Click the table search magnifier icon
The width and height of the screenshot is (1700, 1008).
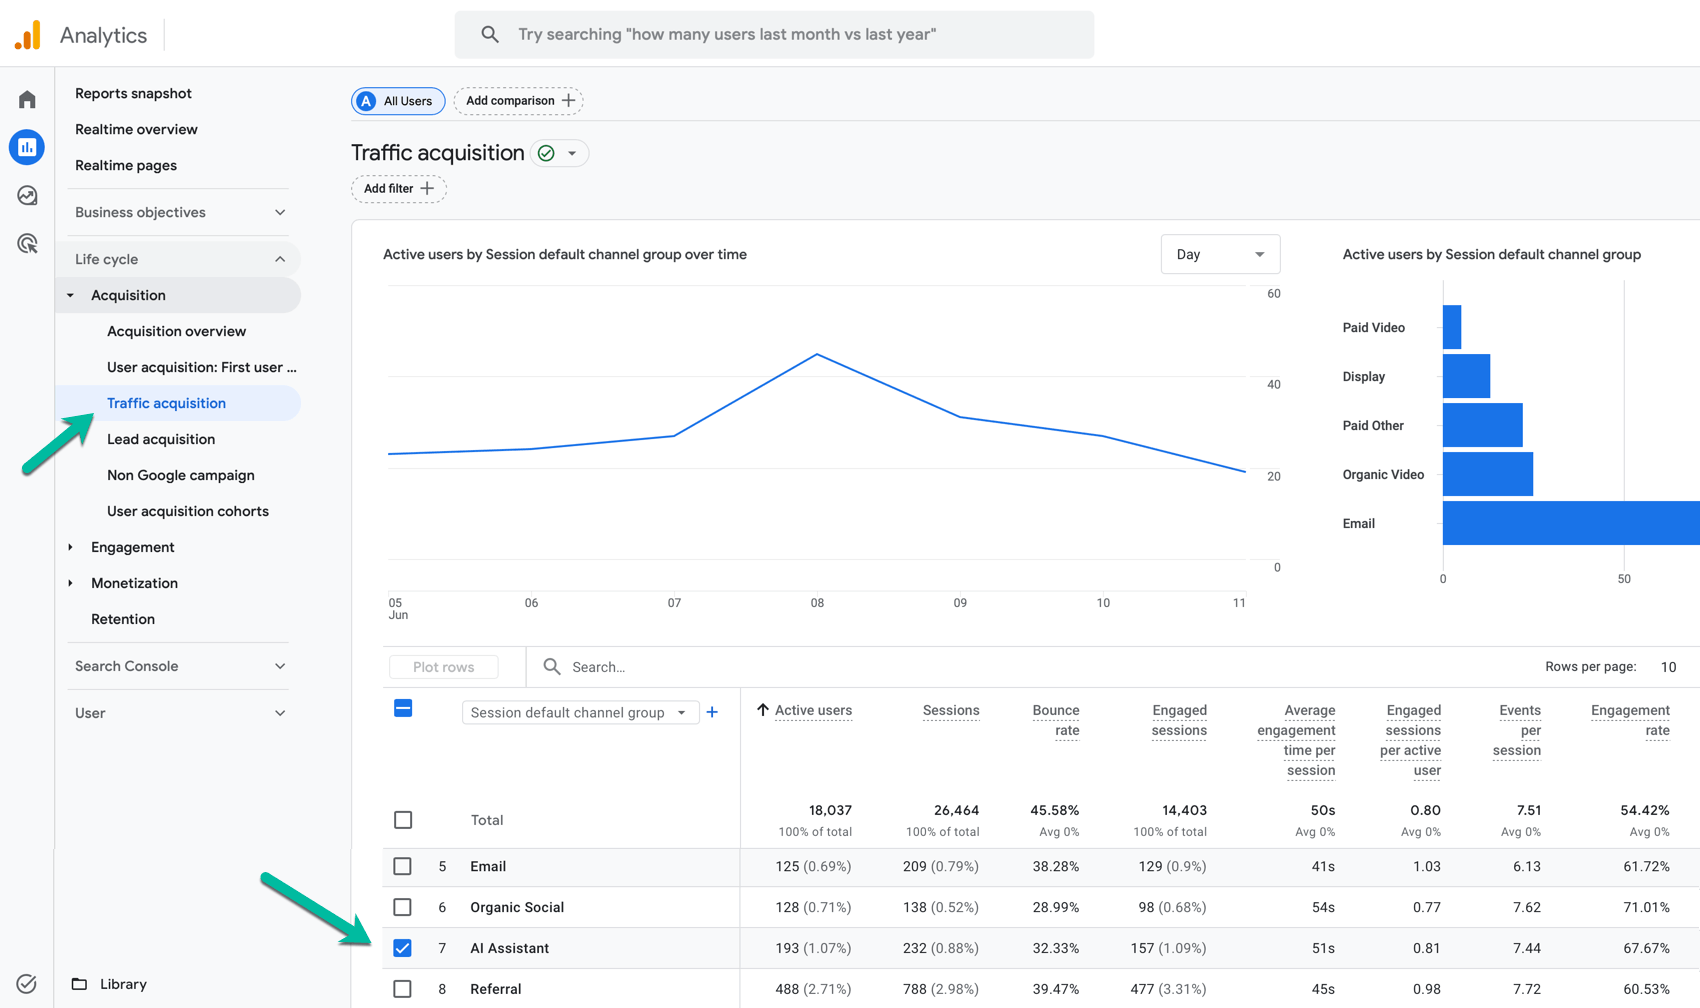tap(552, 667)
